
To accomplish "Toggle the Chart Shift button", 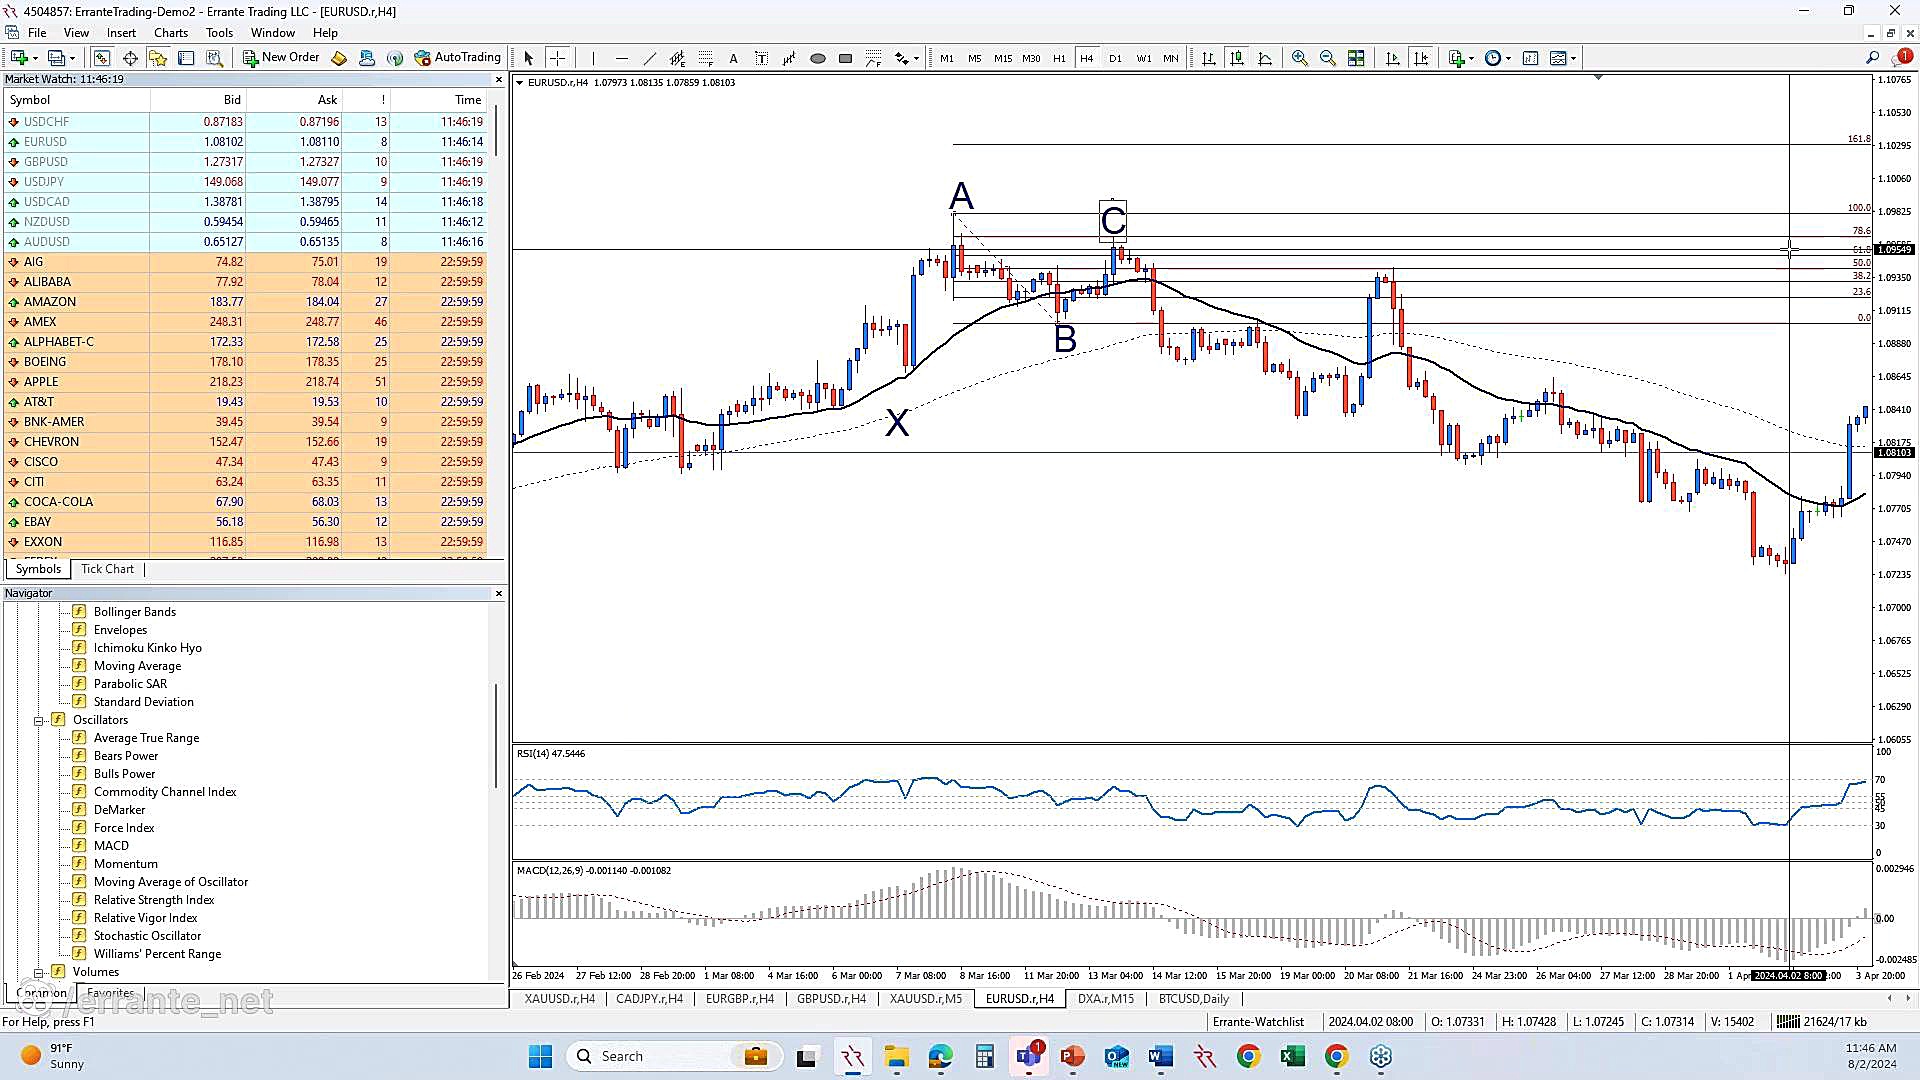I will pyautogui.click(x=1421, y=58).
